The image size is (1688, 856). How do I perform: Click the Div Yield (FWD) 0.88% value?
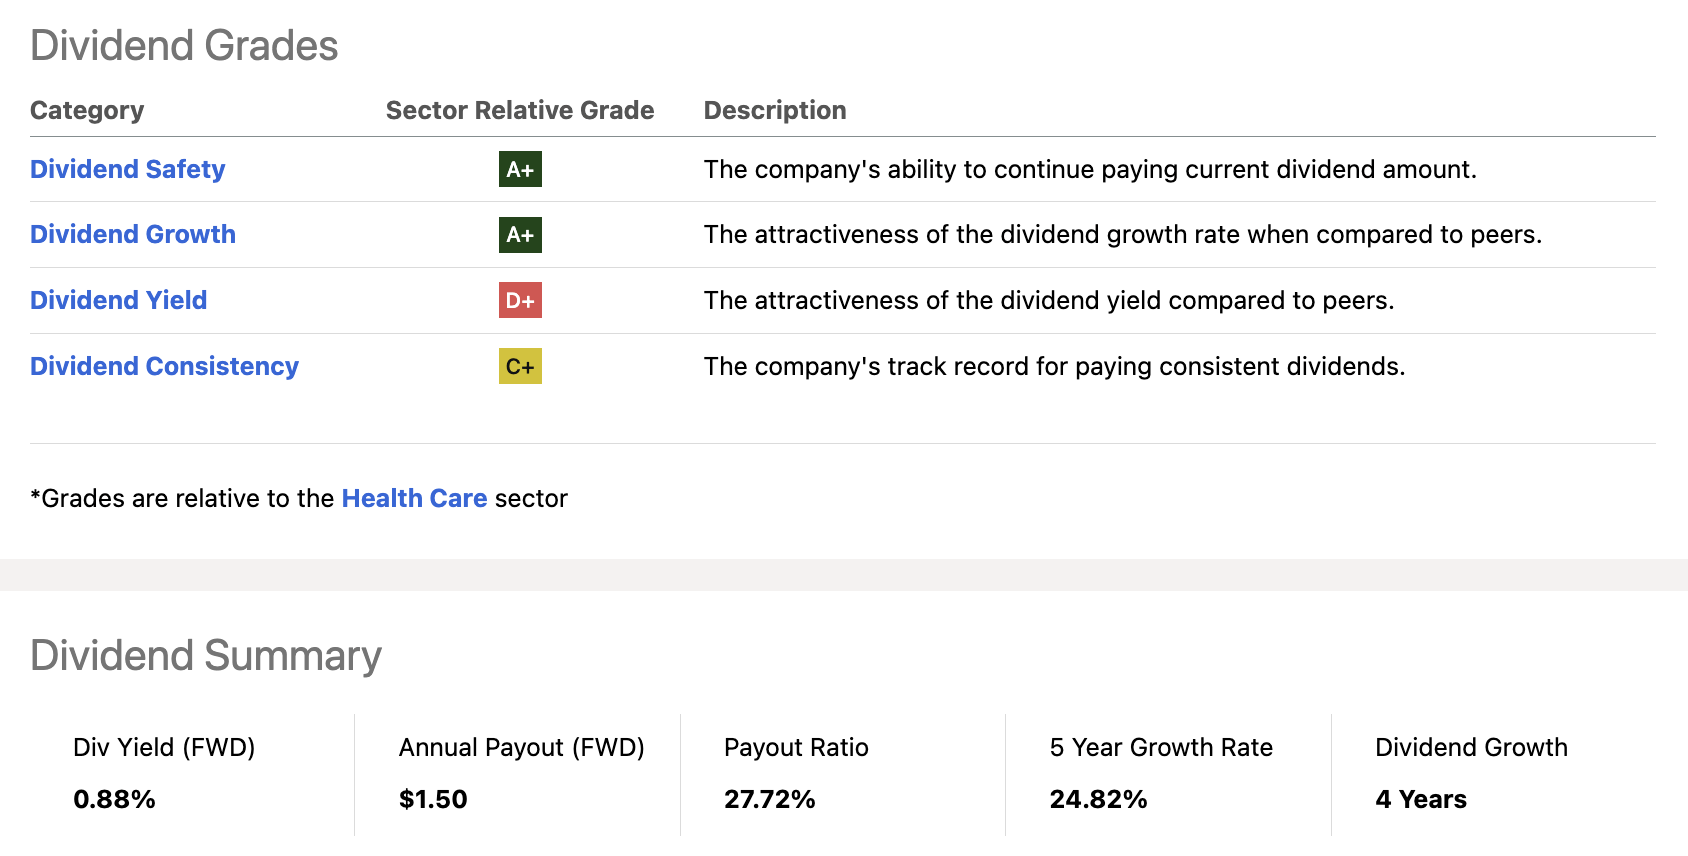coord(114,799)
